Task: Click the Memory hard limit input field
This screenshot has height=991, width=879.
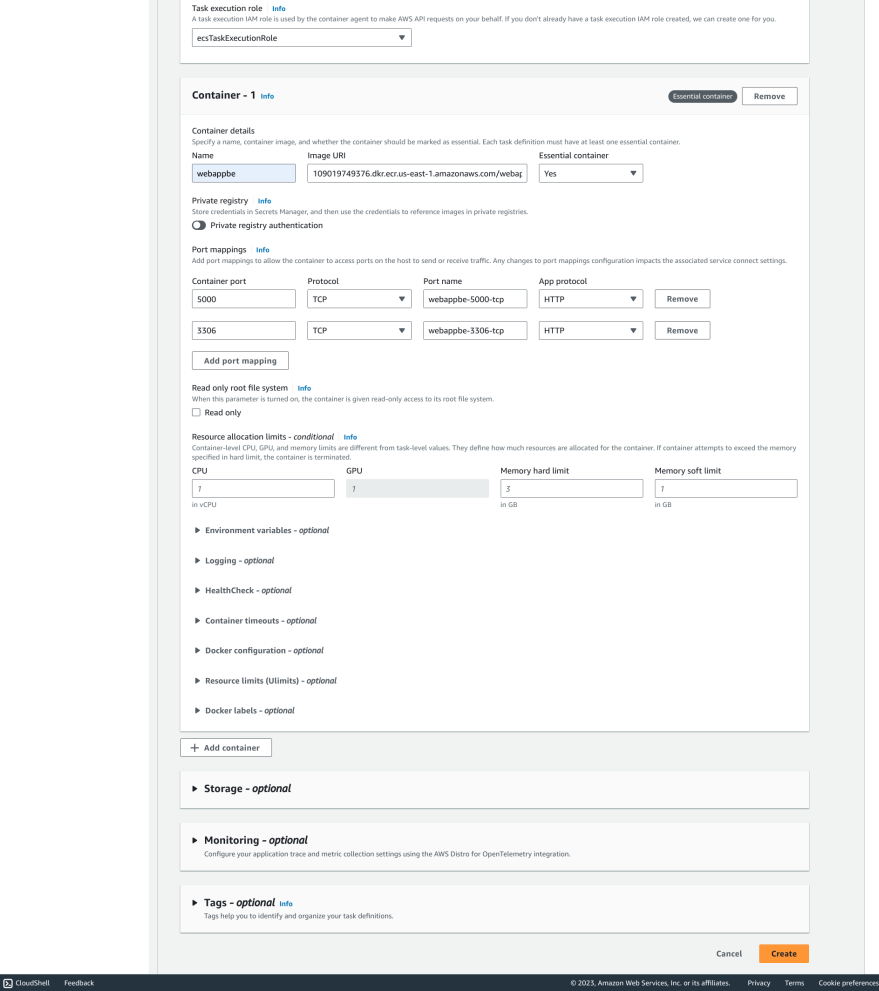Action: (x=571, y=488)
